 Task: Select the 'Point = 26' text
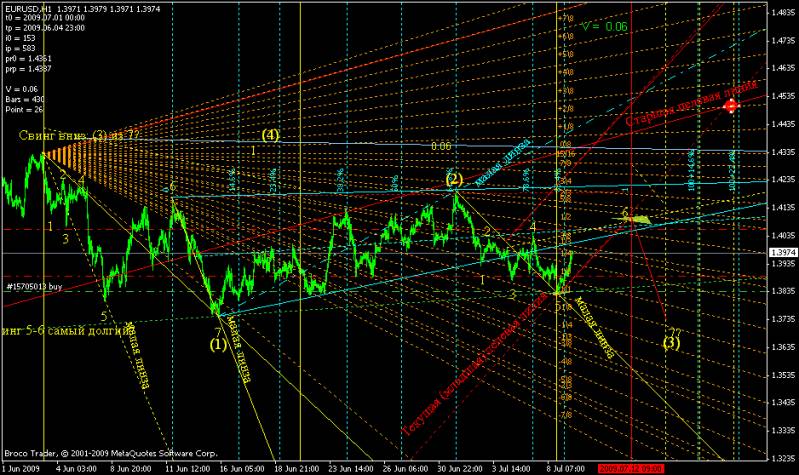[x=24, y=110]
